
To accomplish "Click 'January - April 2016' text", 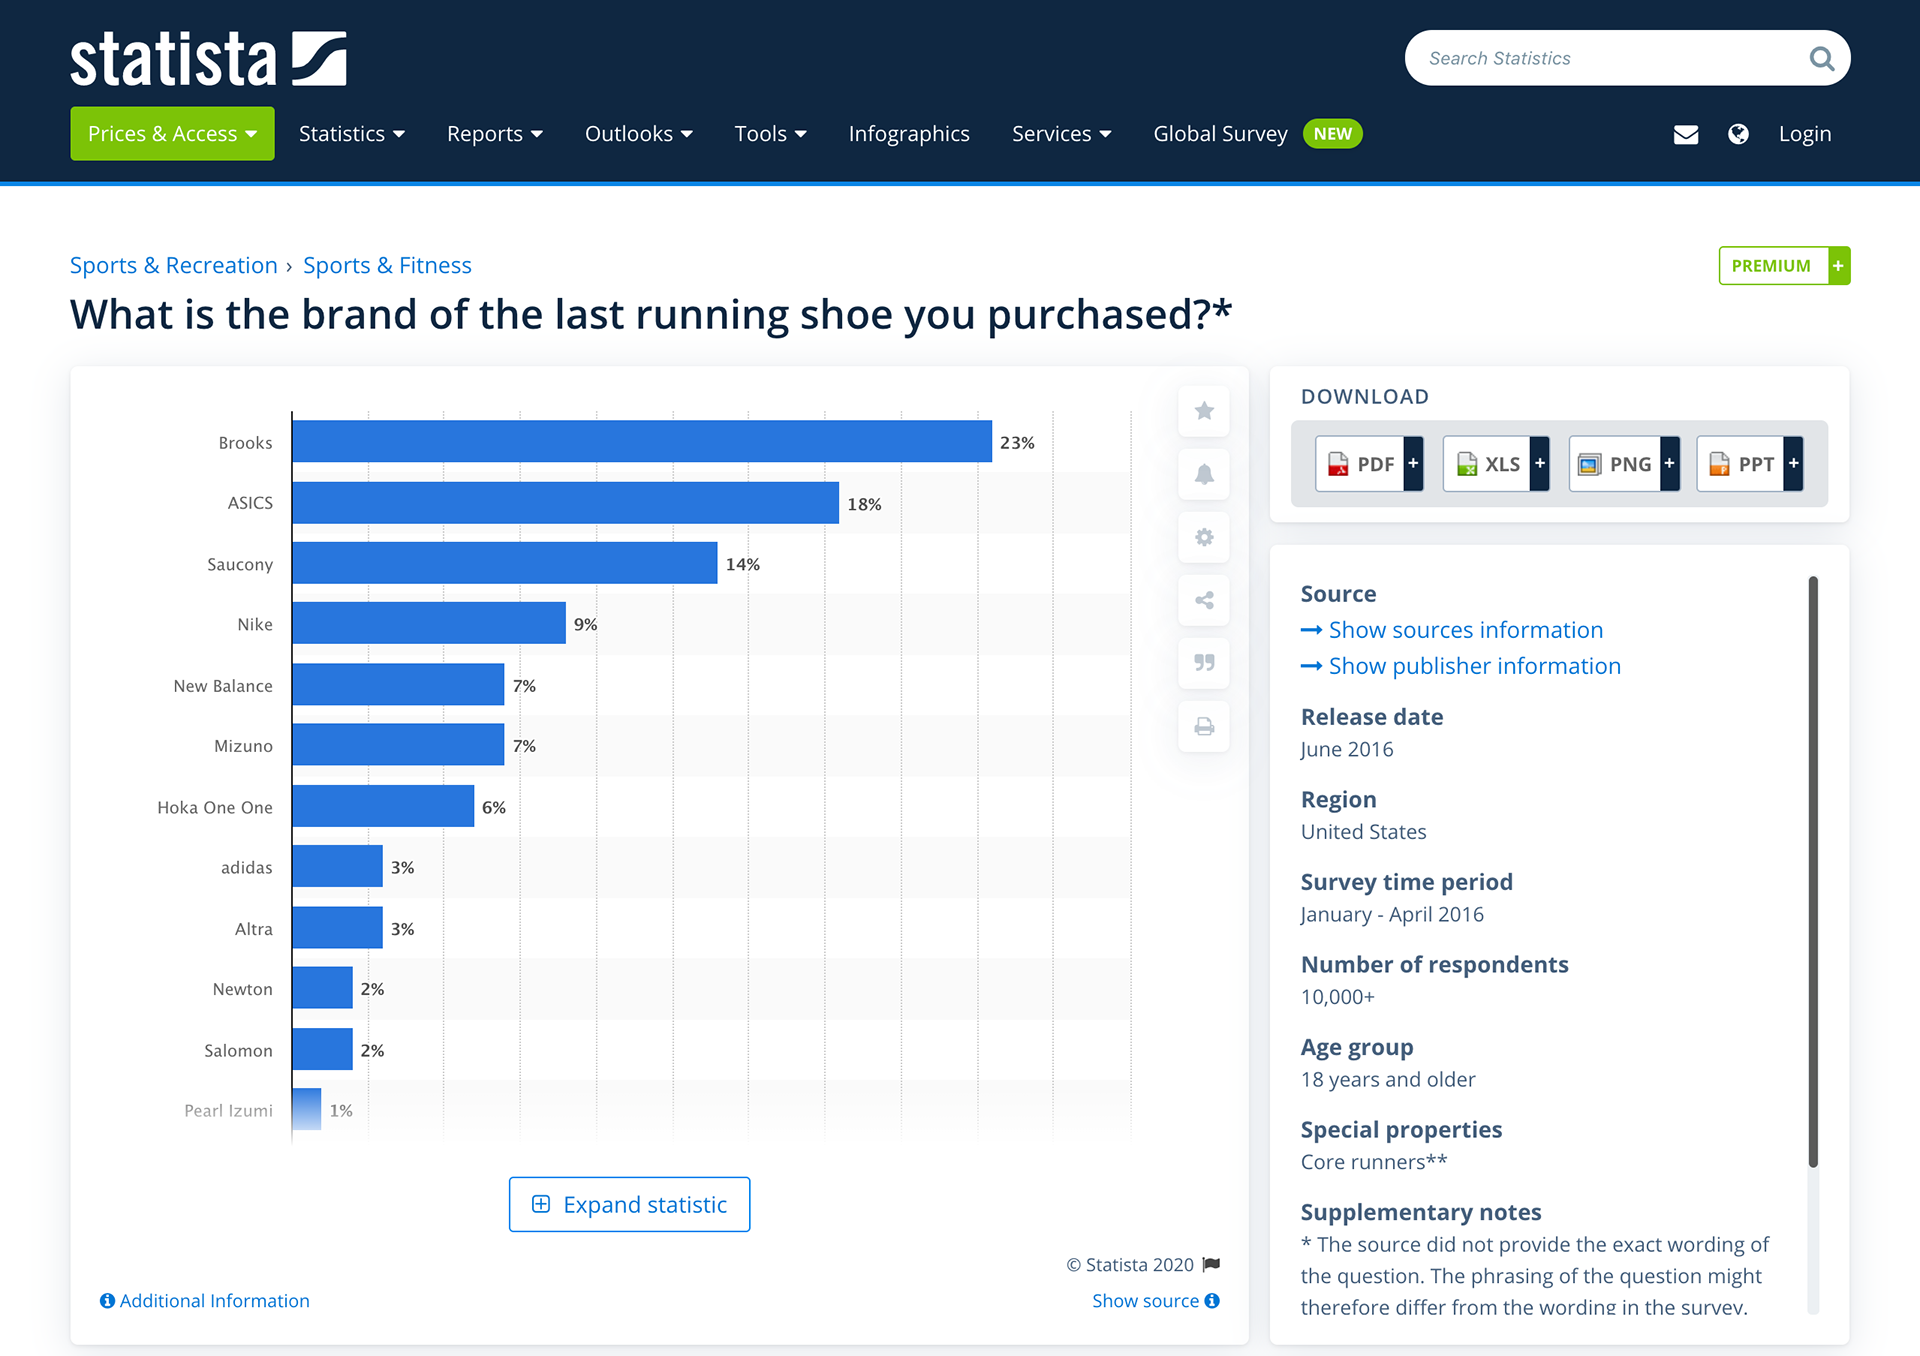I will (1392, 914).
